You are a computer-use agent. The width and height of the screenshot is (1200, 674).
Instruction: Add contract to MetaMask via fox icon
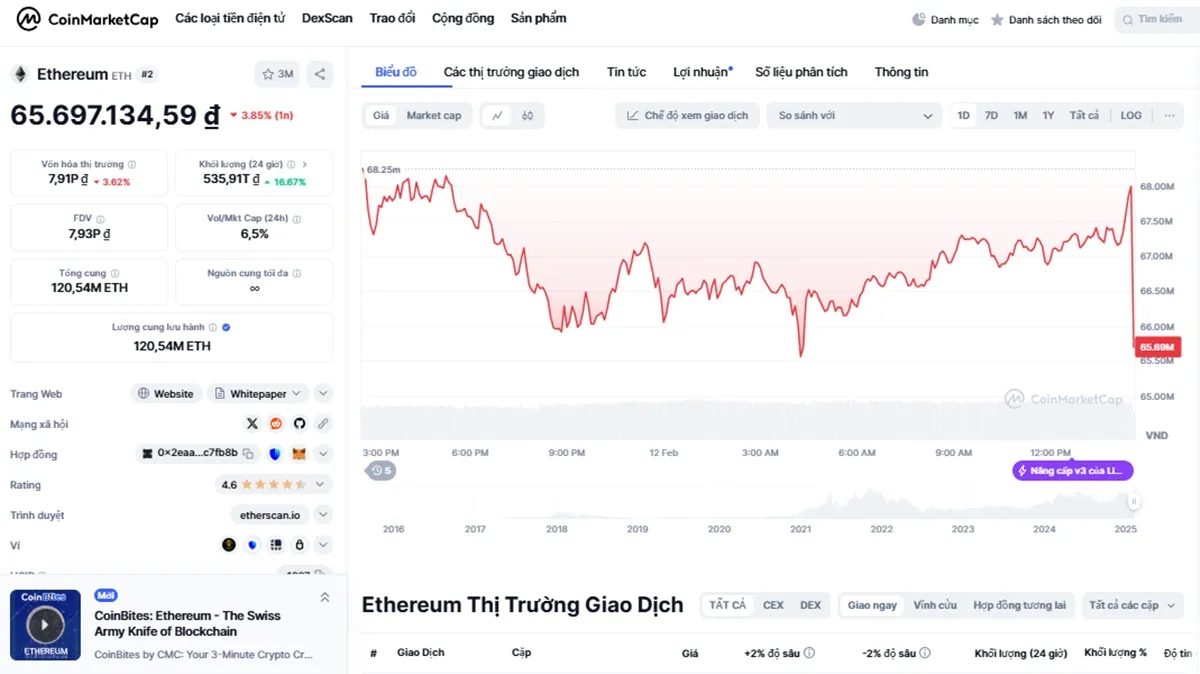pos(299,454)
